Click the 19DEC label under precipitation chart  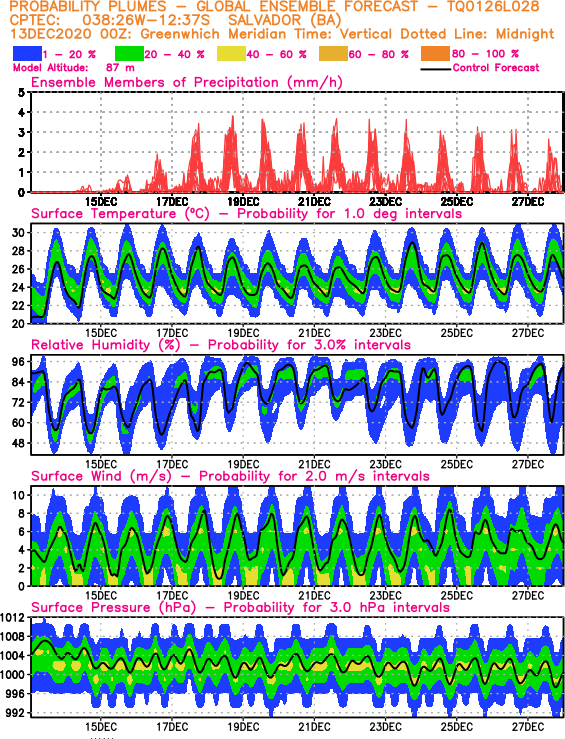(243, 202)
